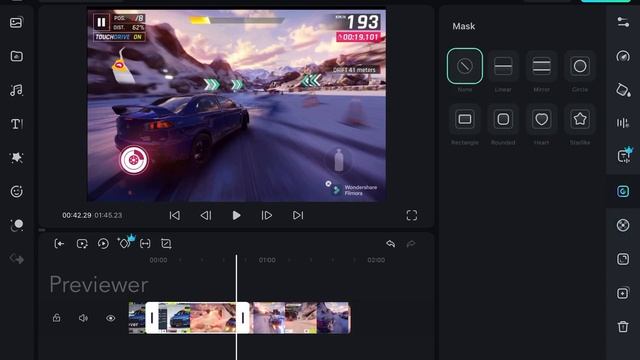Screen dimensions: 640x360
Task: Toggle the track lock icon
Action: pyautogui.click(x=57, y=318)
